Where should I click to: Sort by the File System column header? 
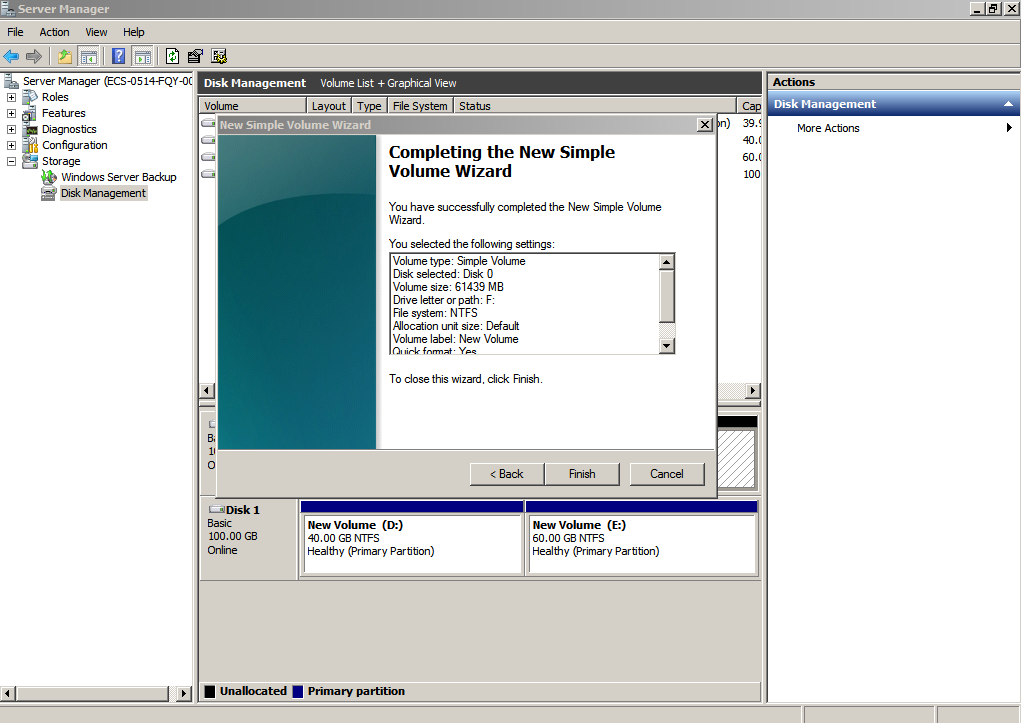(420, 106)
